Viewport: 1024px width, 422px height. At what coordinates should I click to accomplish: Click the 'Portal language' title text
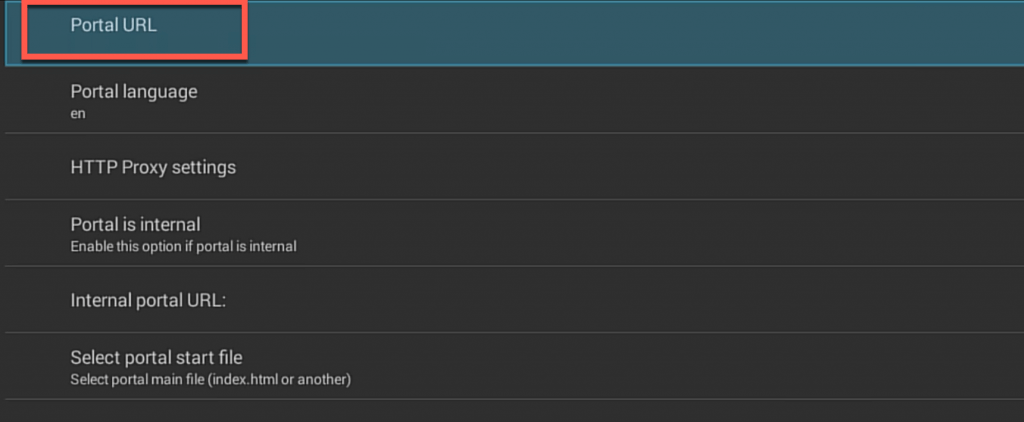[134, 91]
